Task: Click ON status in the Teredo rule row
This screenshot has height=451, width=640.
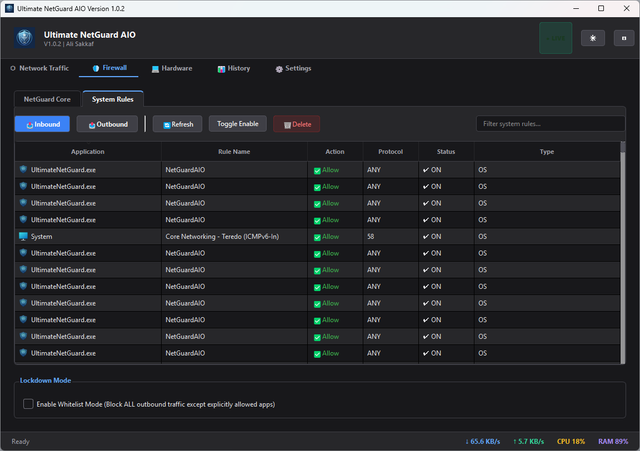Action: 432,236
